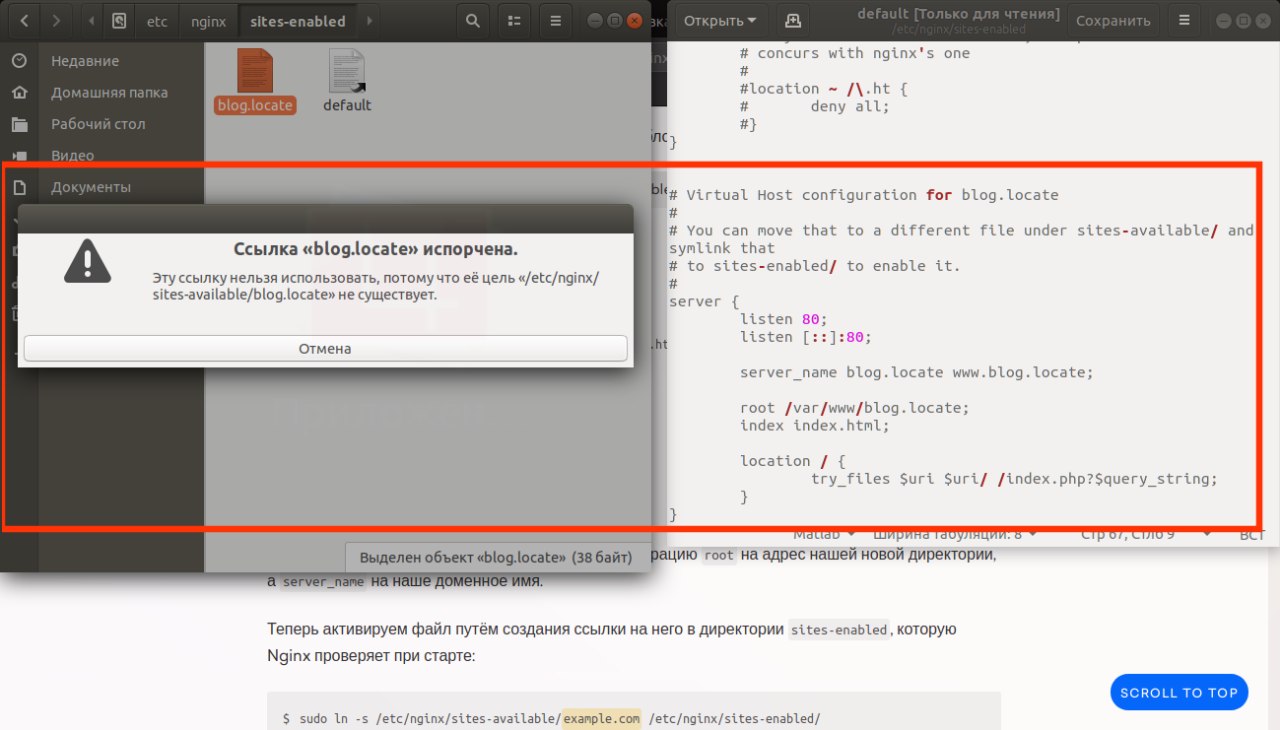Click the Desktop folder icon in sidebar
Viewport: 1280px width, 730px height.
click(19, 124)
